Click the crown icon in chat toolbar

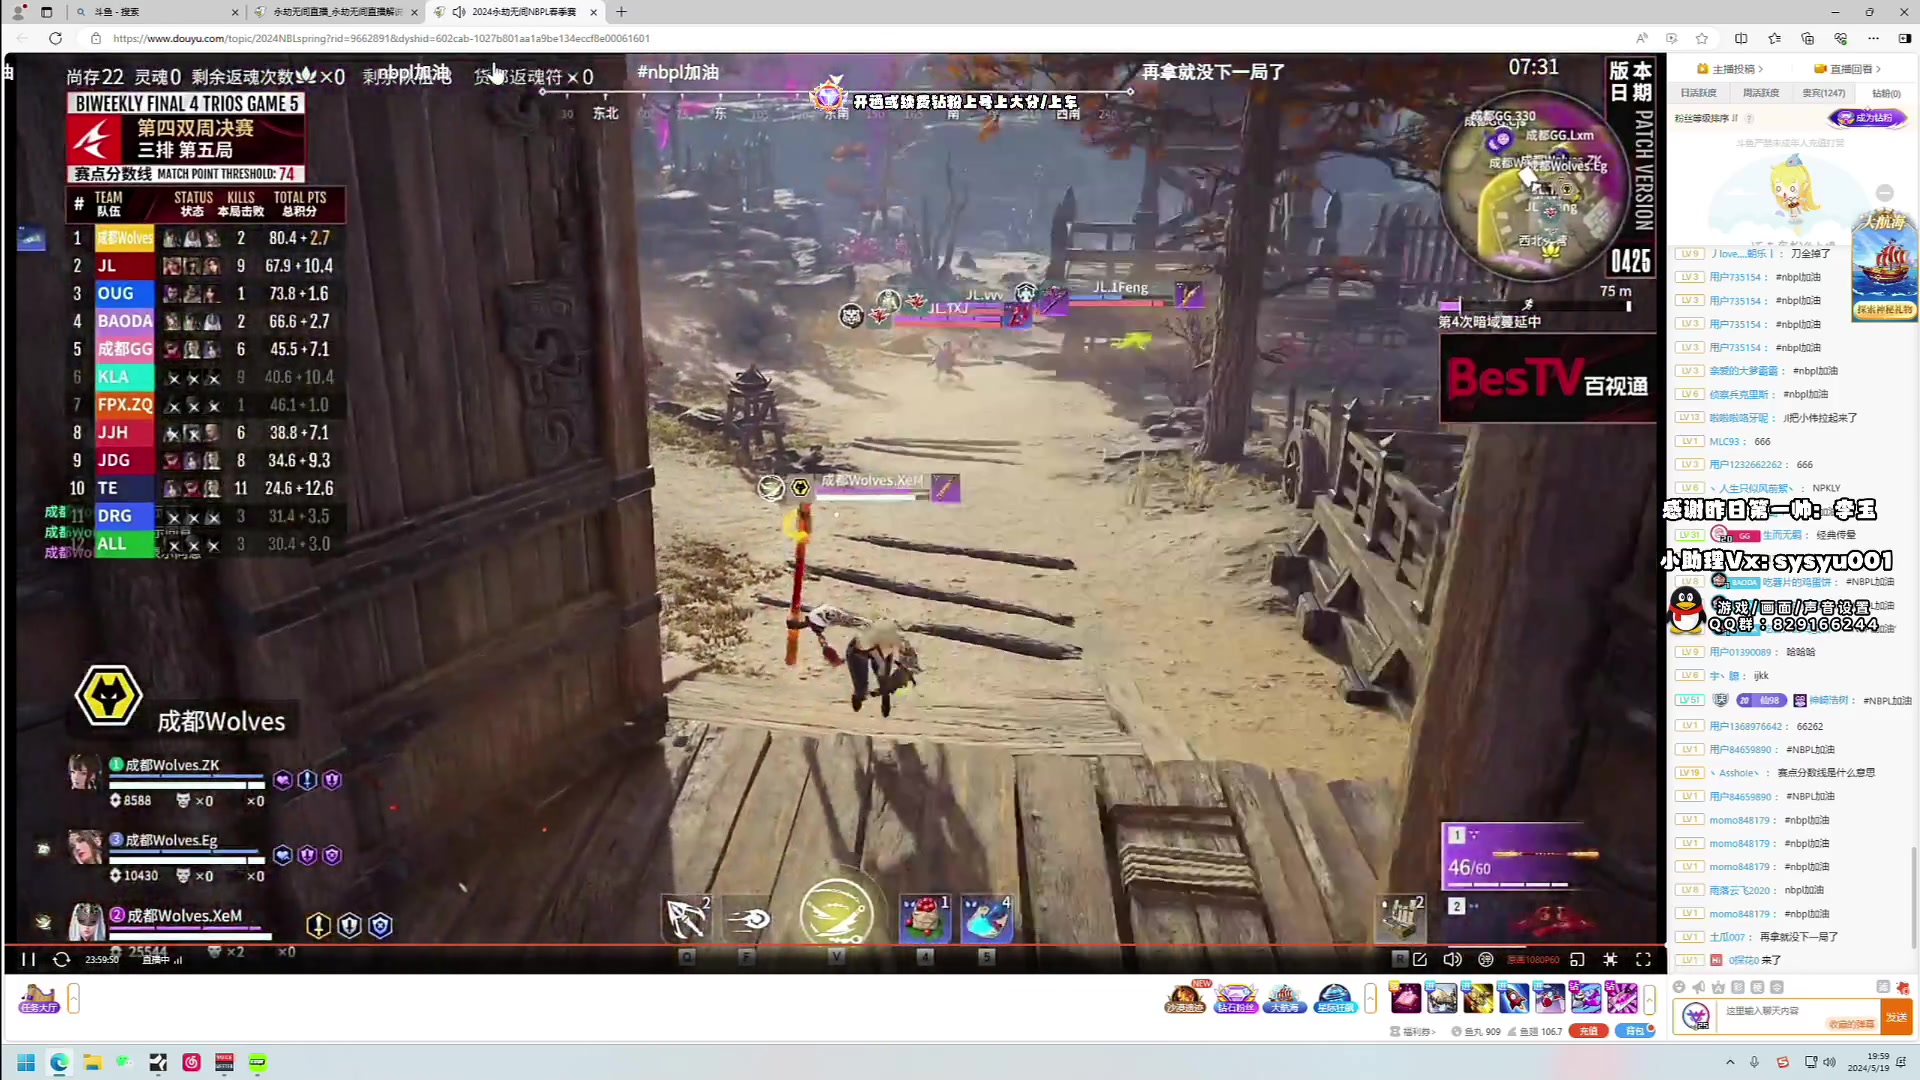(1718, 987)
